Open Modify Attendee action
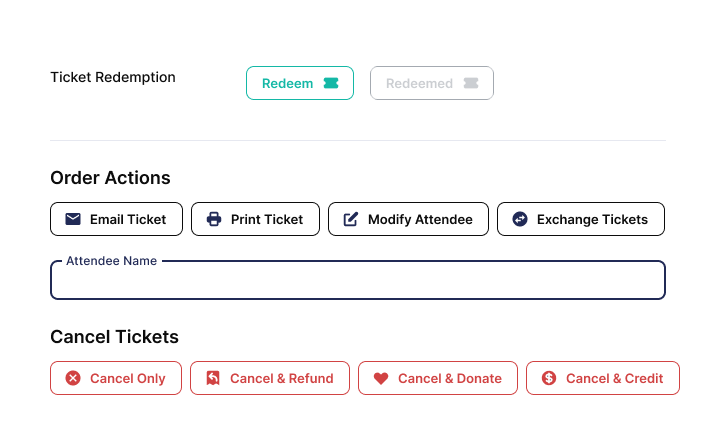 [x=408, y=219]
